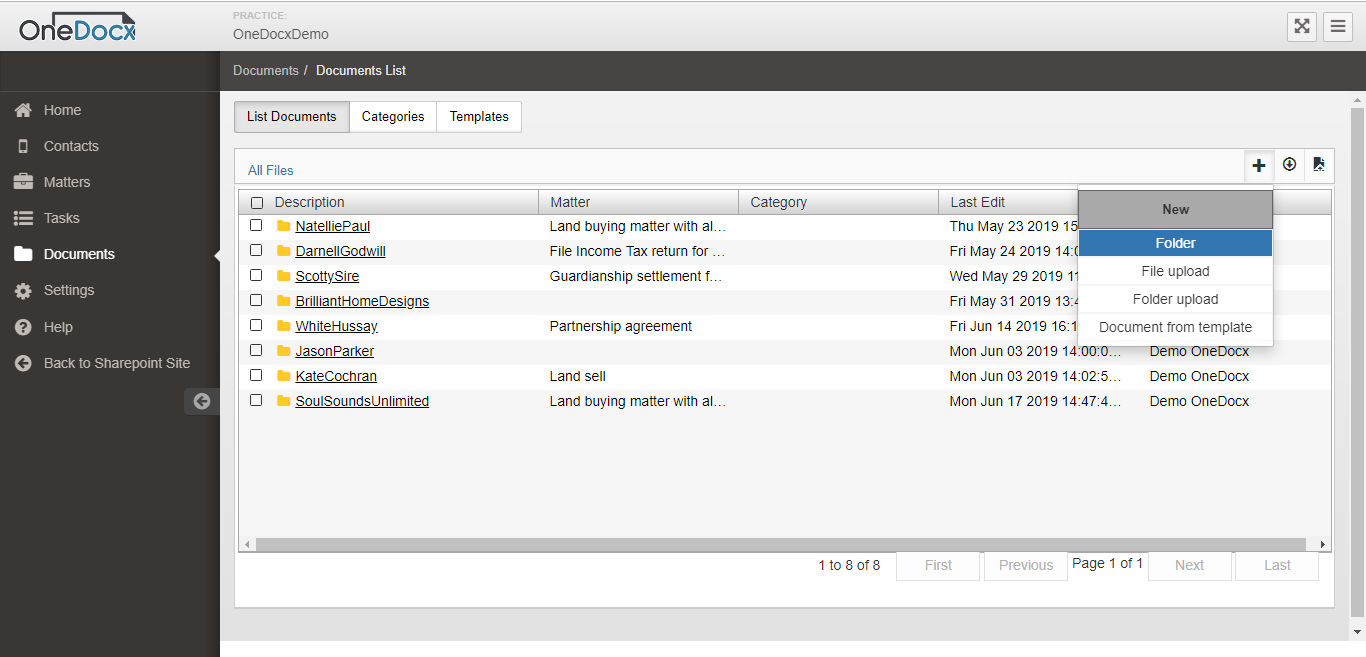This screenshot has height=657, width=1366.
Task: Select the List Documents tab
Action: 292,117
